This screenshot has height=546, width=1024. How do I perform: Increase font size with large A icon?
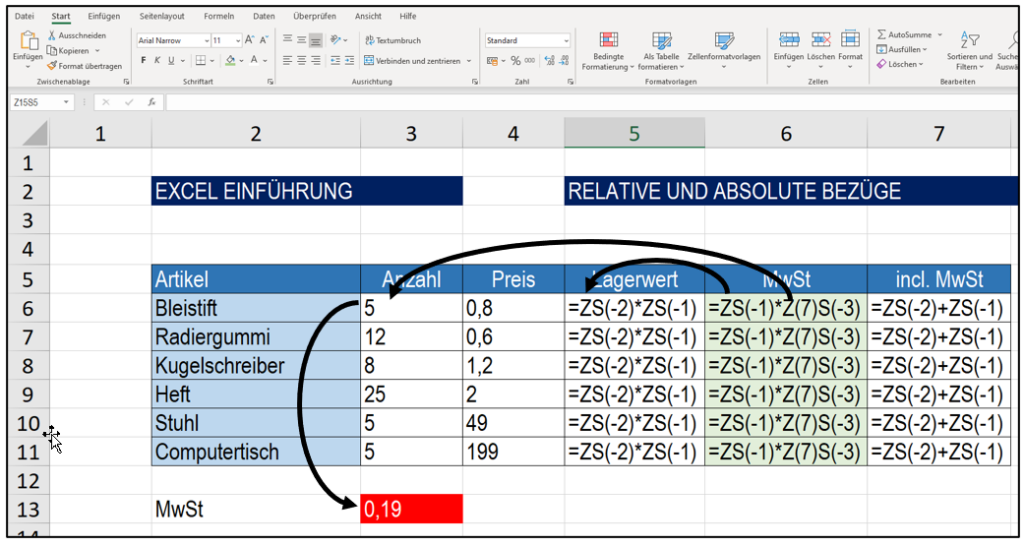click(x=249, y=40)
